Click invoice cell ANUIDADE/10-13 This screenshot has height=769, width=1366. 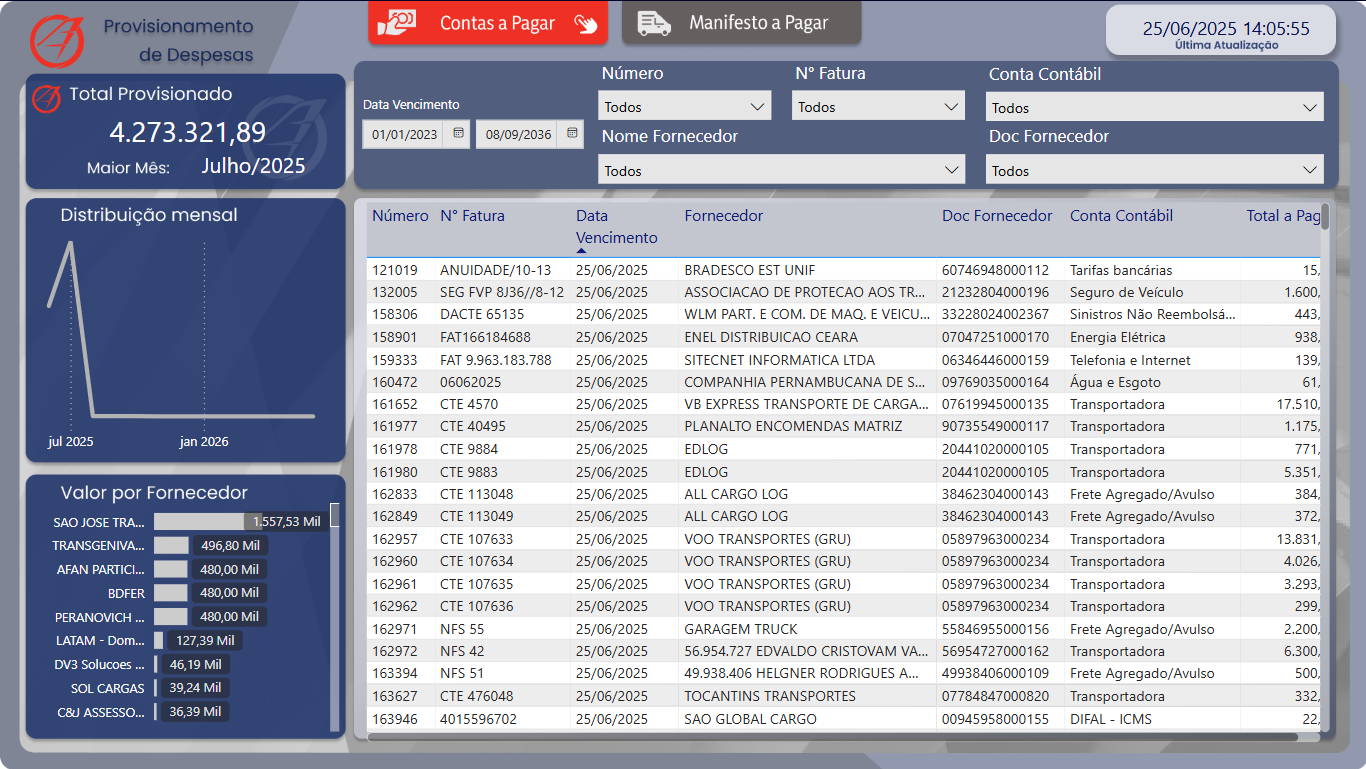(x=496, y=270)
